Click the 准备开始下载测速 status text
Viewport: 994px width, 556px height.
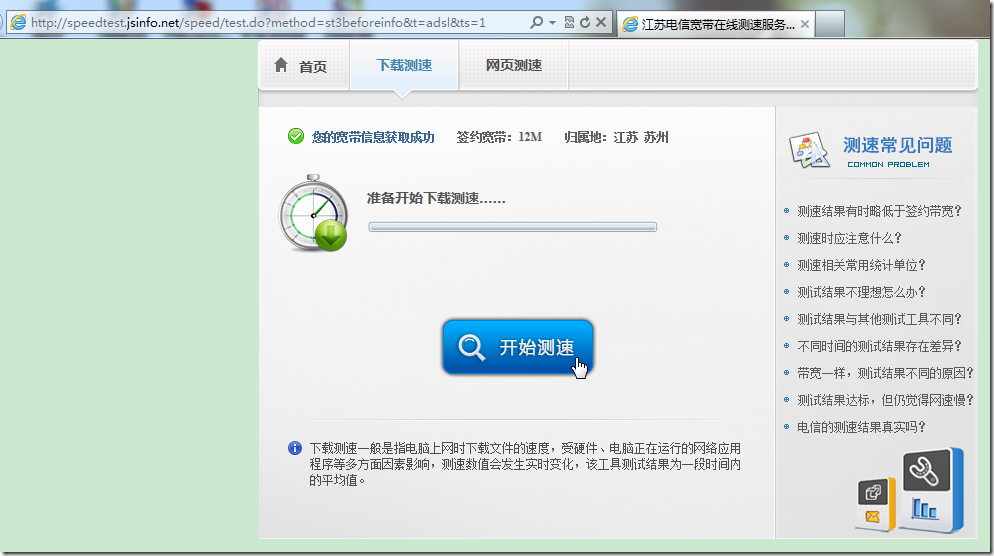436,198
